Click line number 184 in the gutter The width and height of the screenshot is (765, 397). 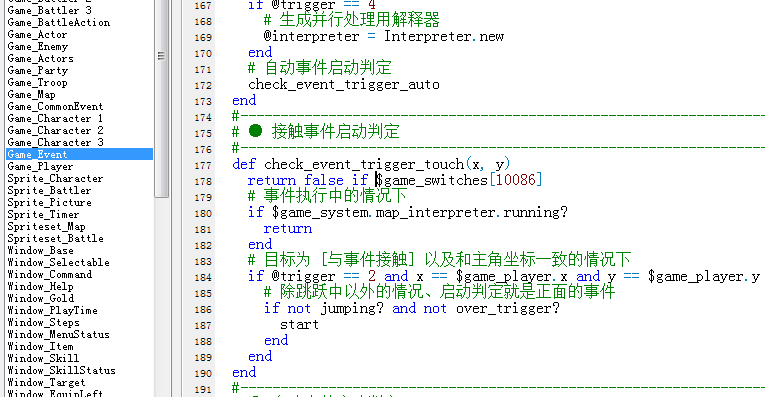click(x=203, y=278)
